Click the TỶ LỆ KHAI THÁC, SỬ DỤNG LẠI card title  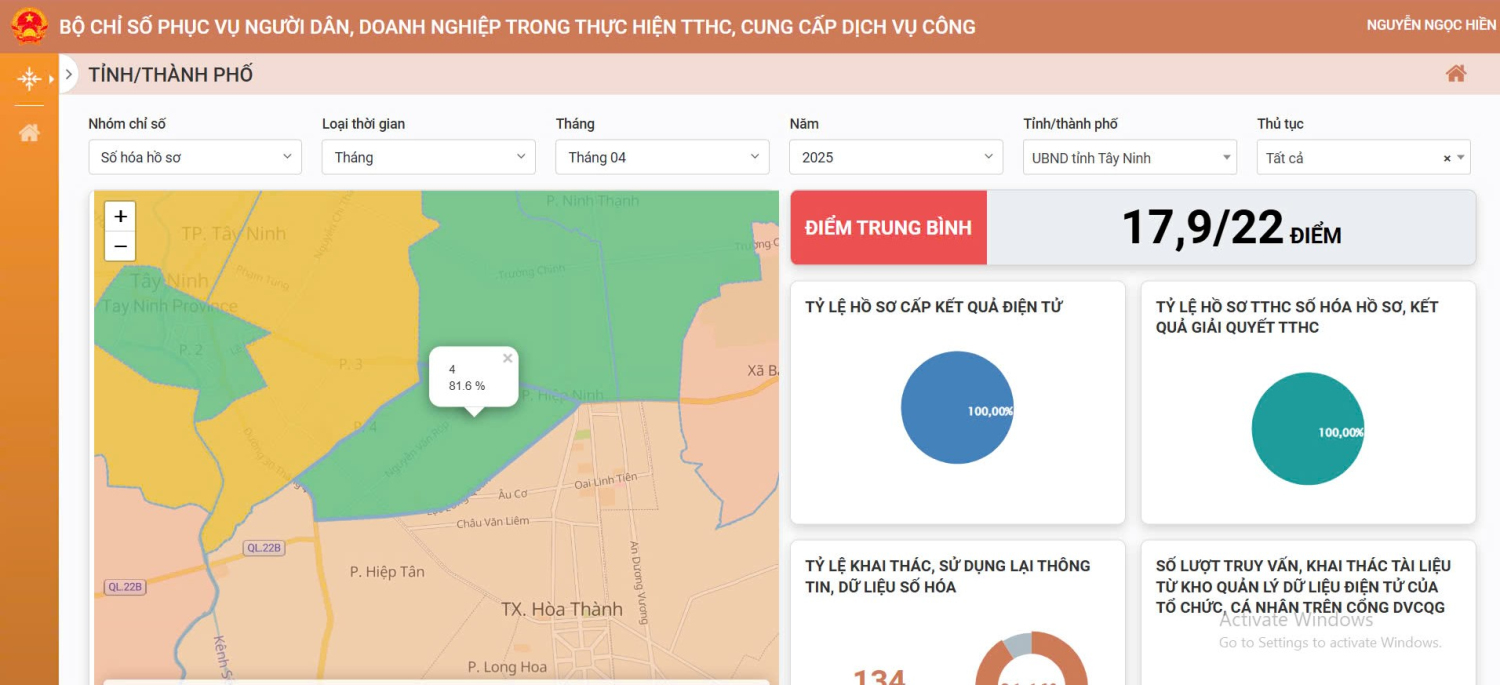pos(948,576)
